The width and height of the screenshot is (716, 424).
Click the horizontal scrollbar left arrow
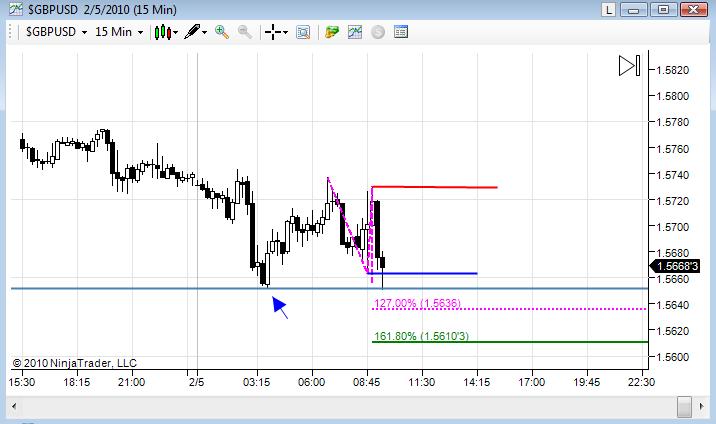[14, 406]
